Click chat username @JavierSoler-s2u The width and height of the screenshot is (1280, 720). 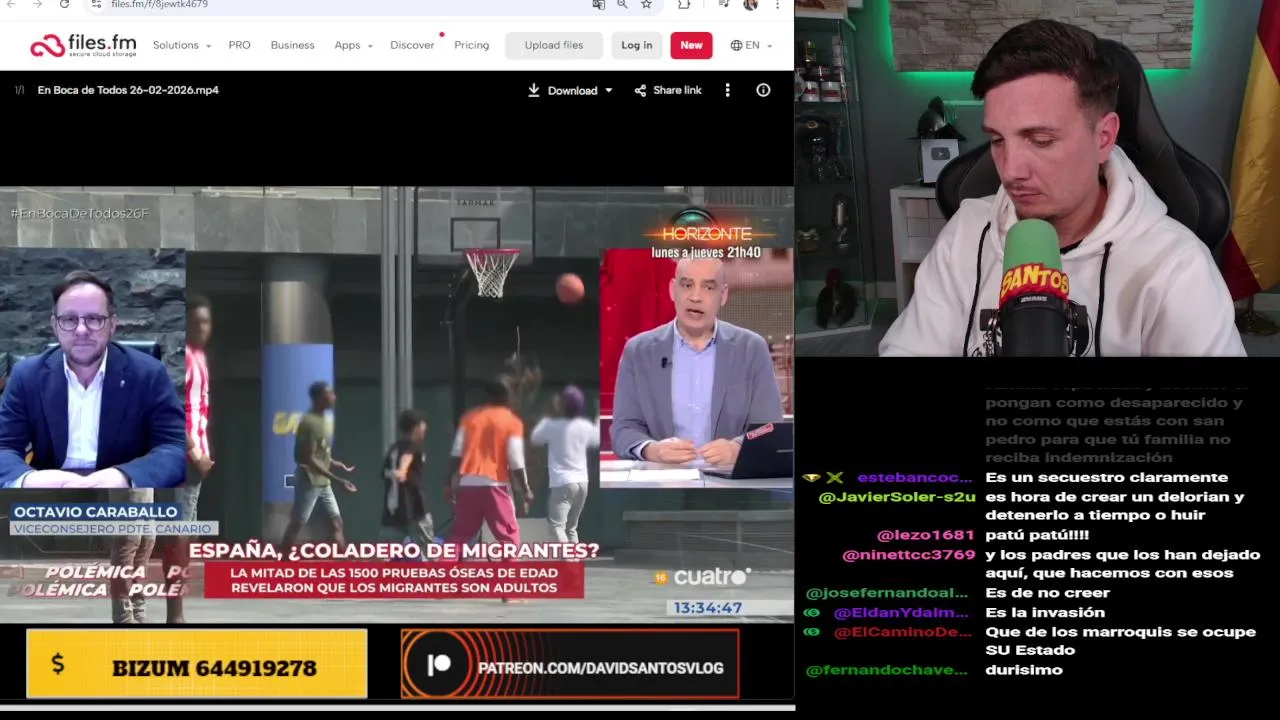point(897,497)
